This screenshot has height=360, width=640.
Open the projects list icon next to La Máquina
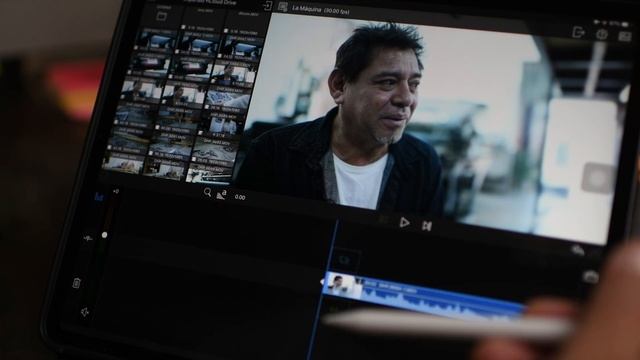282,7
